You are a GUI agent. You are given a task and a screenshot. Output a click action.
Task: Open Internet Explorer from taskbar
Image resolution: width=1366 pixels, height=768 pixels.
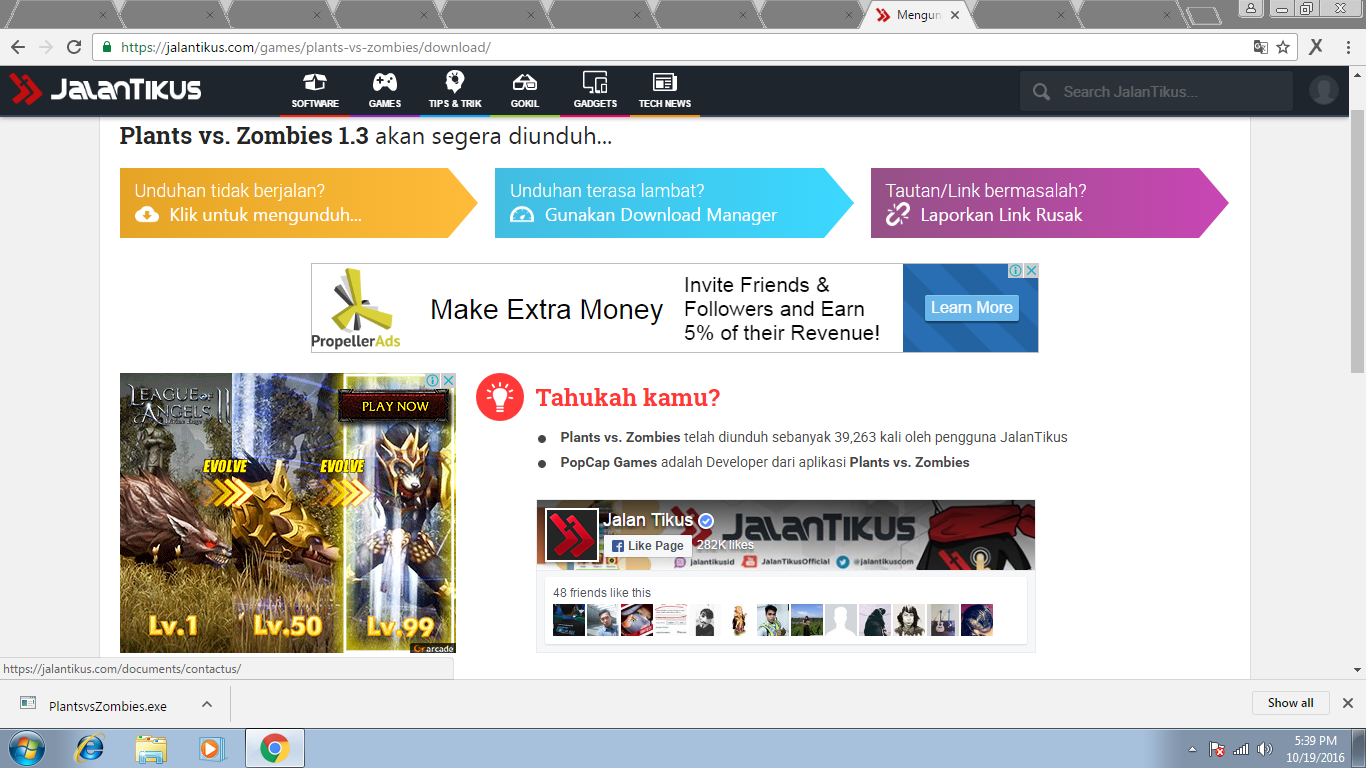[90, 748]
